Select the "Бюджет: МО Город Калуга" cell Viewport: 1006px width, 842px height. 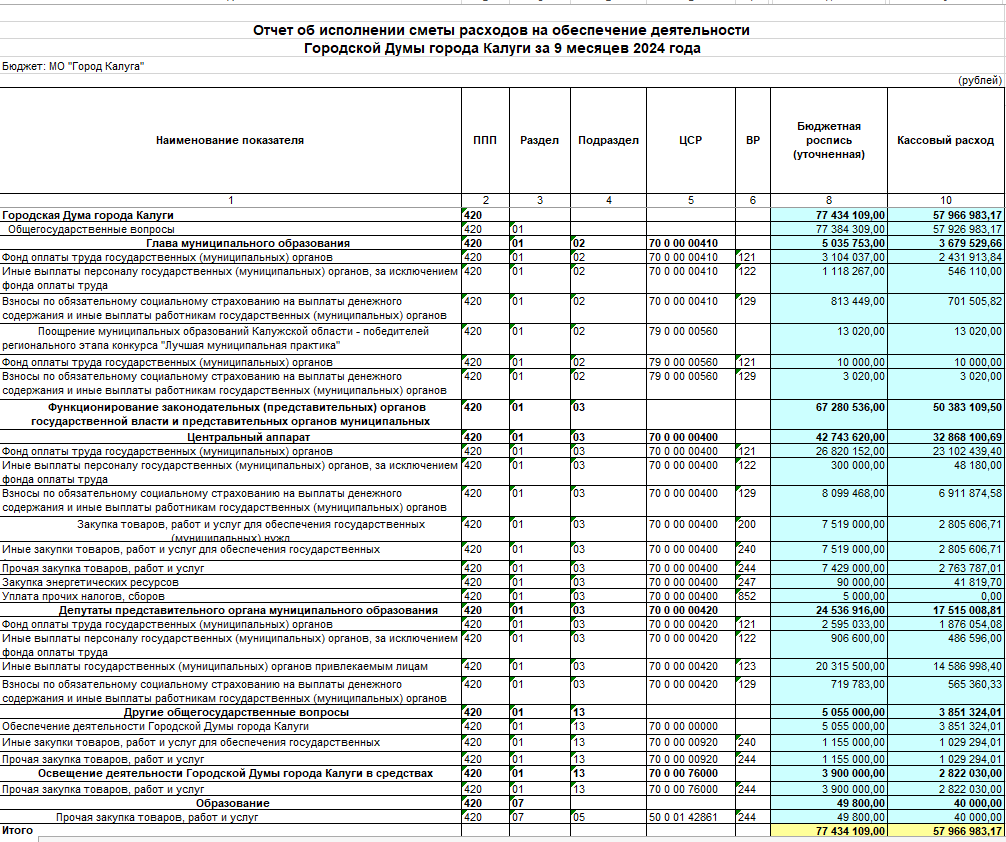pyautogui.click(x=73, y=66)
